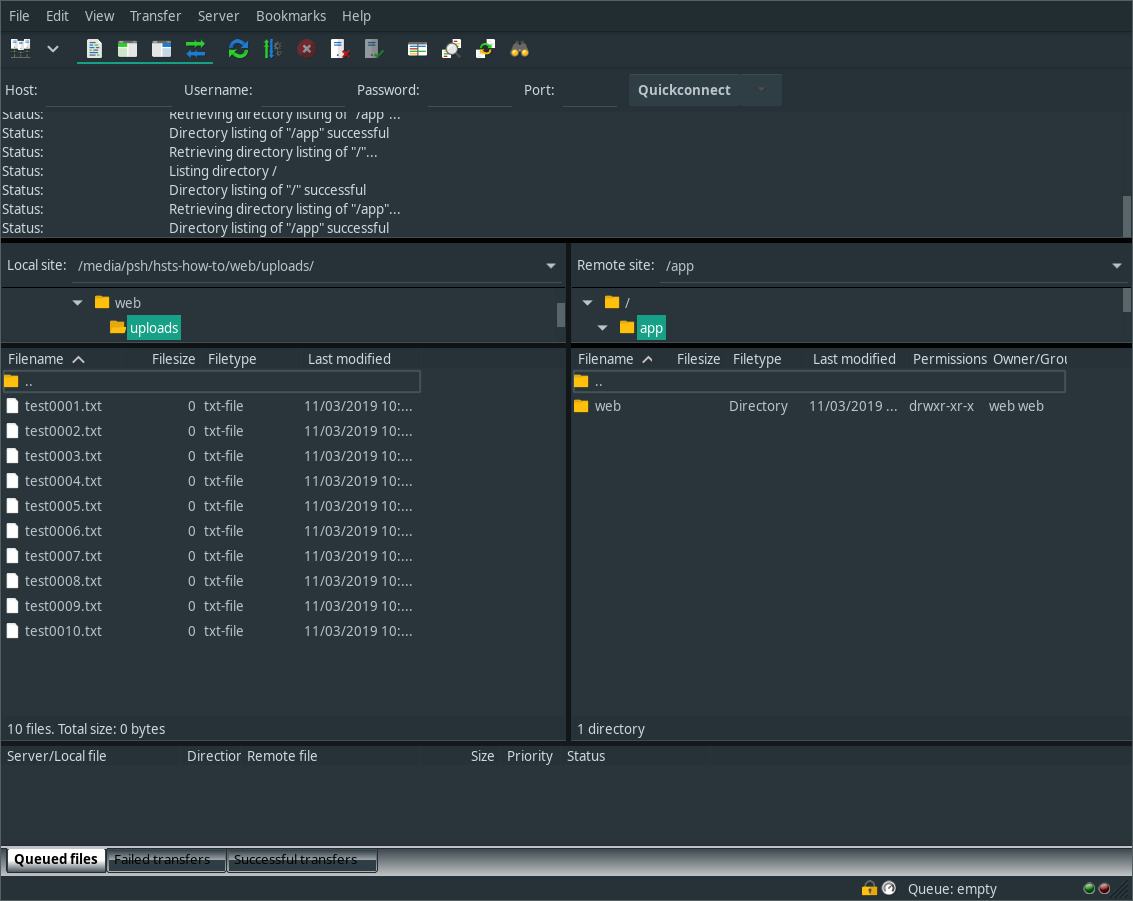Search for files on the server

click(x=519, y=48)
